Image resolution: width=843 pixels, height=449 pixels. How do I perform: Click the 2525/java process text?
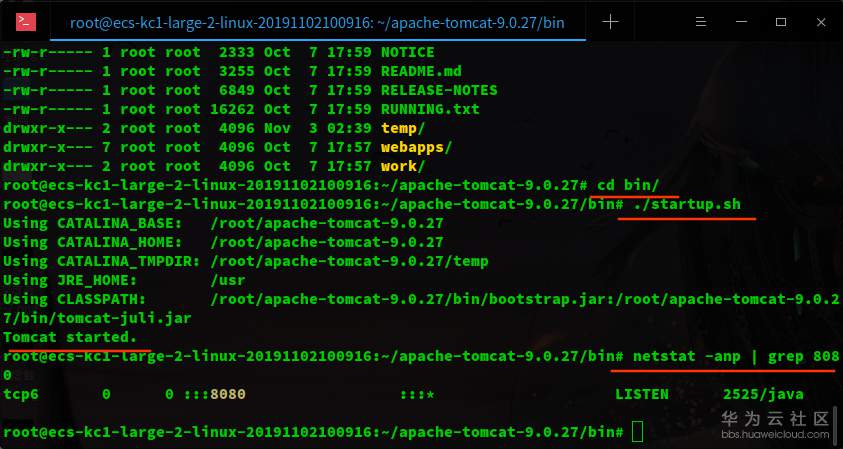point(763,394)
